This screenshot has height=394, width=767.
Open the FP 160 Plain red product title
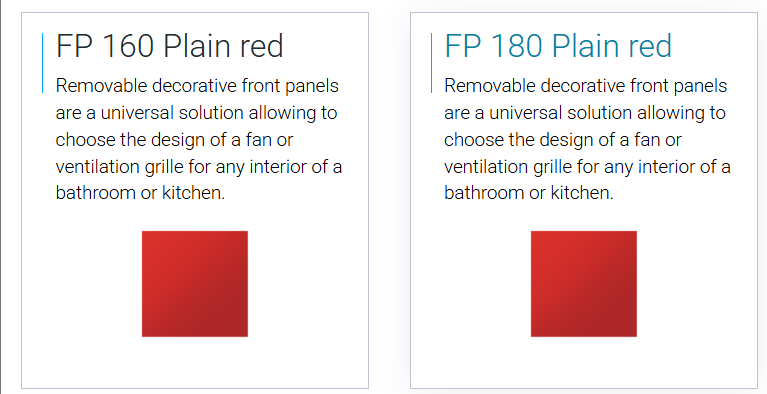click(x=169, y=46)
